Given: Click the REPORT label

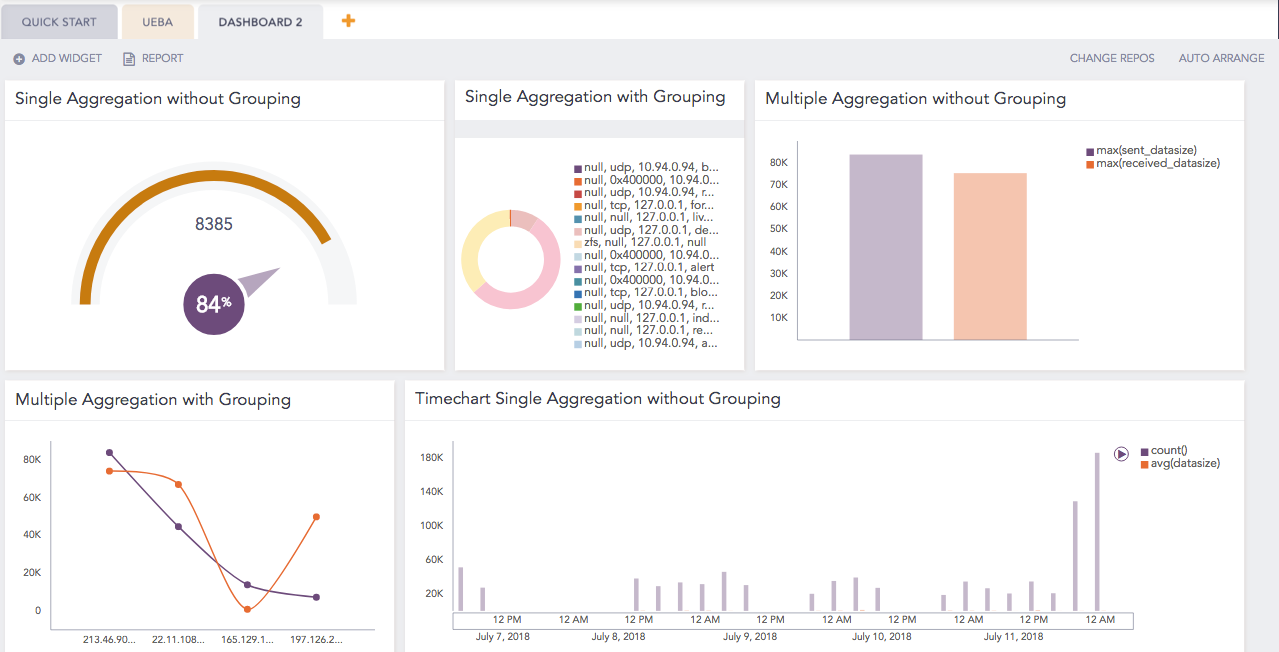Looking at the screenshot, I should pyautogui.click(x=161, y=58).
